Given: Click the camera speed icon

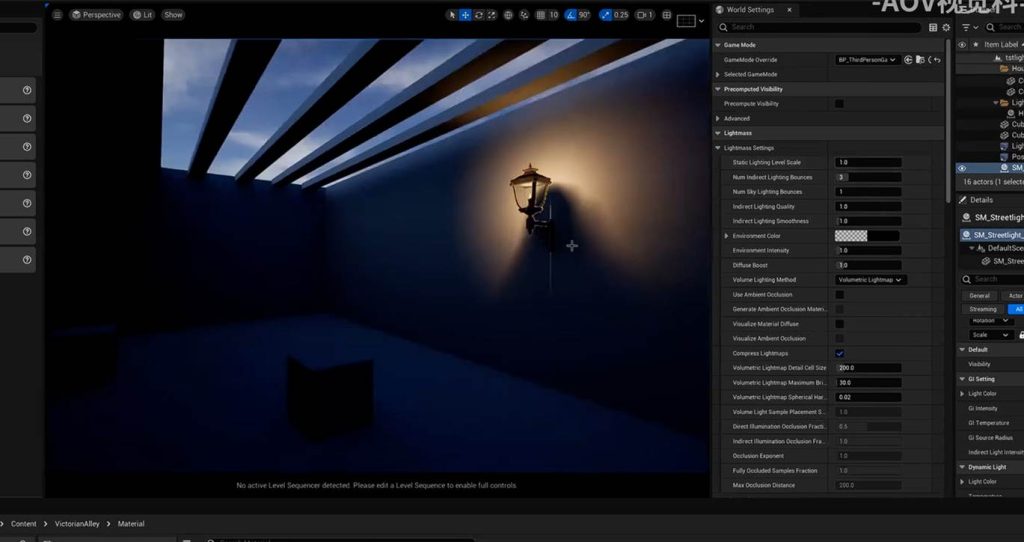Looking at the screenshot, I should 642,15.
